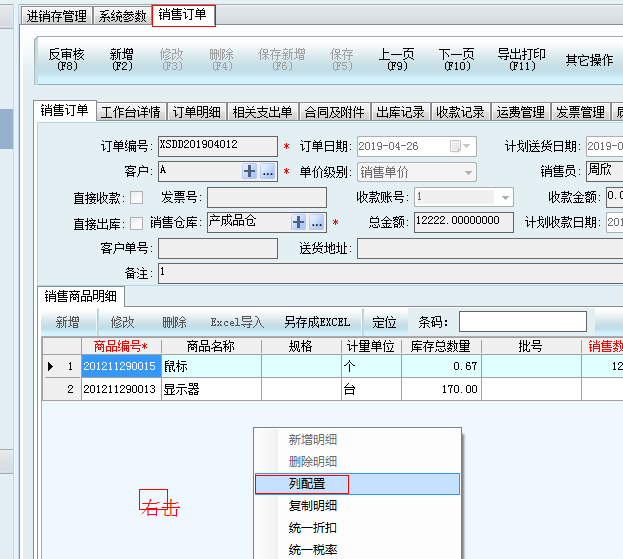Open the 收款账号 dropdown list

[x=505, y=197]
